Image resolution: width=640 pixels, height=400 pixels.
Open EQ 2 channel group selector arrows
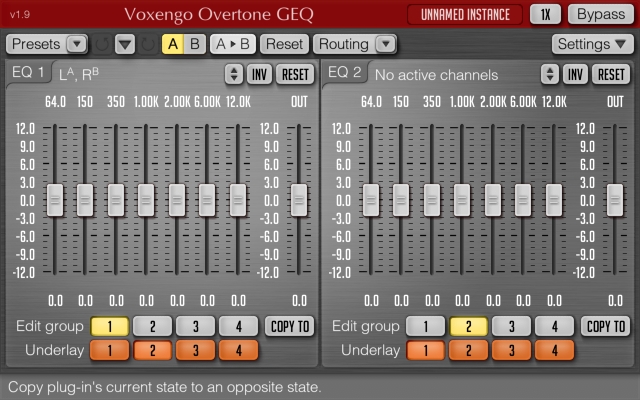550,74
